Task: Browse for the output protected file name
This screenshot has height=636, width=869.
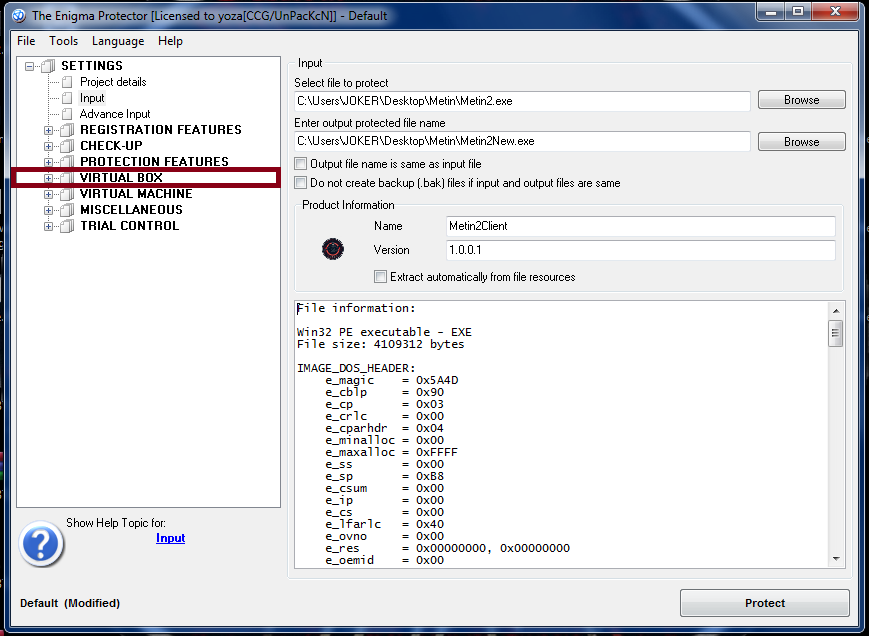Action: click(x=801, y=142)
